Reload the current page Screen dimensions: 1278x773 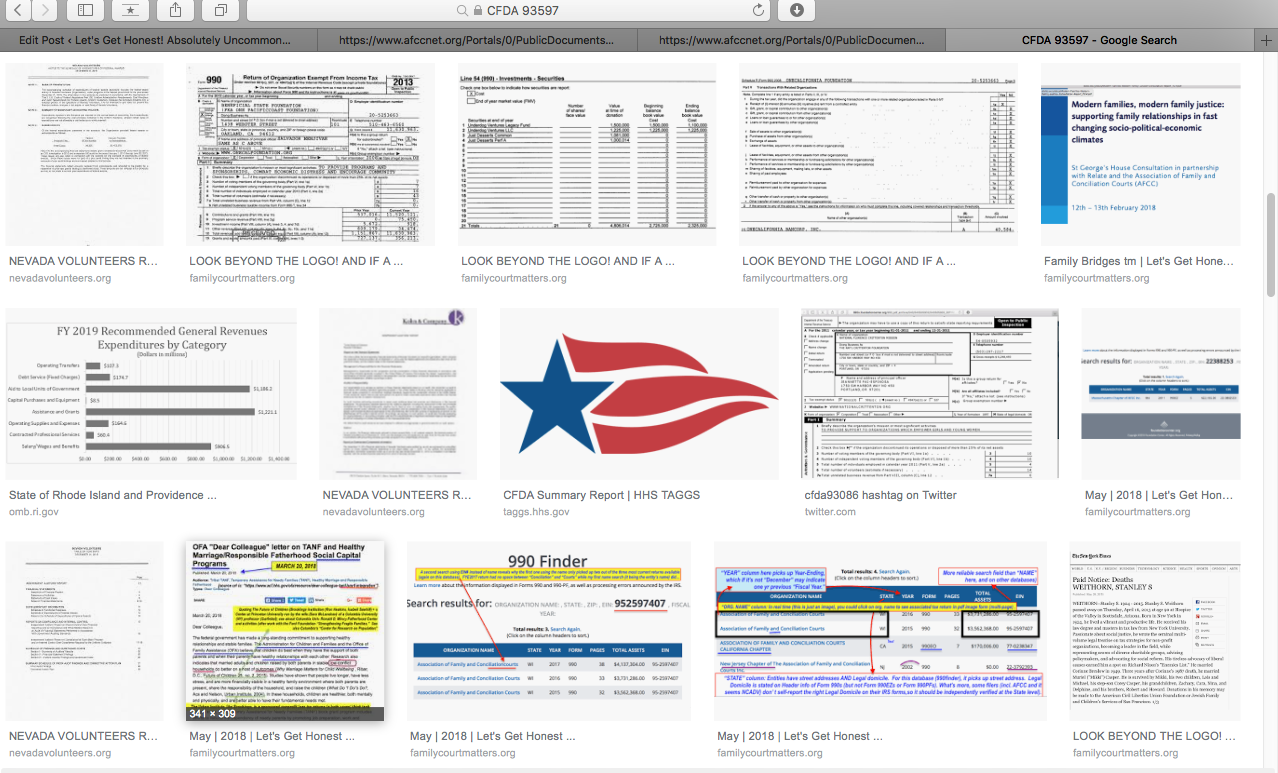(x=759, y=10)
